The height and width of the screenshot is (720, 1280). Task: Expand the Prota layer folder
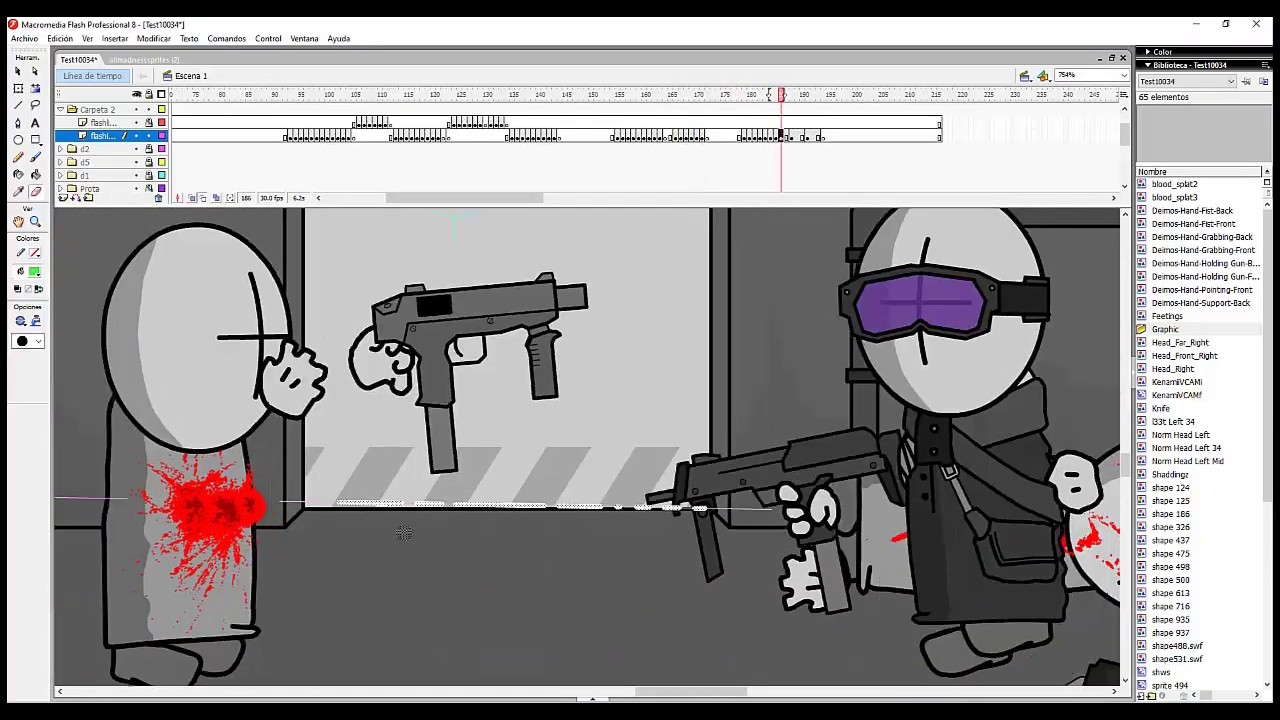tap(61, 188)
